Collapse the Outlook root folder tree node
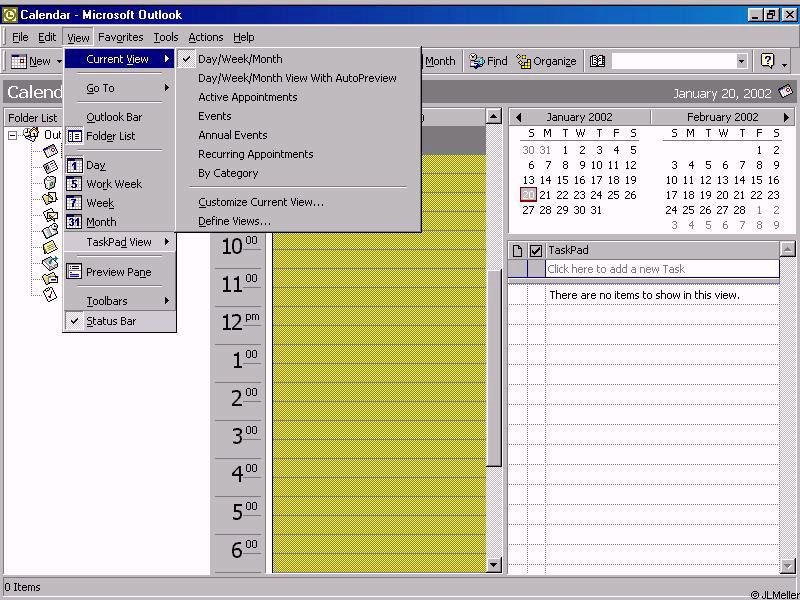Viewport: 800px width, 600px height. click(x=13, y=135)
